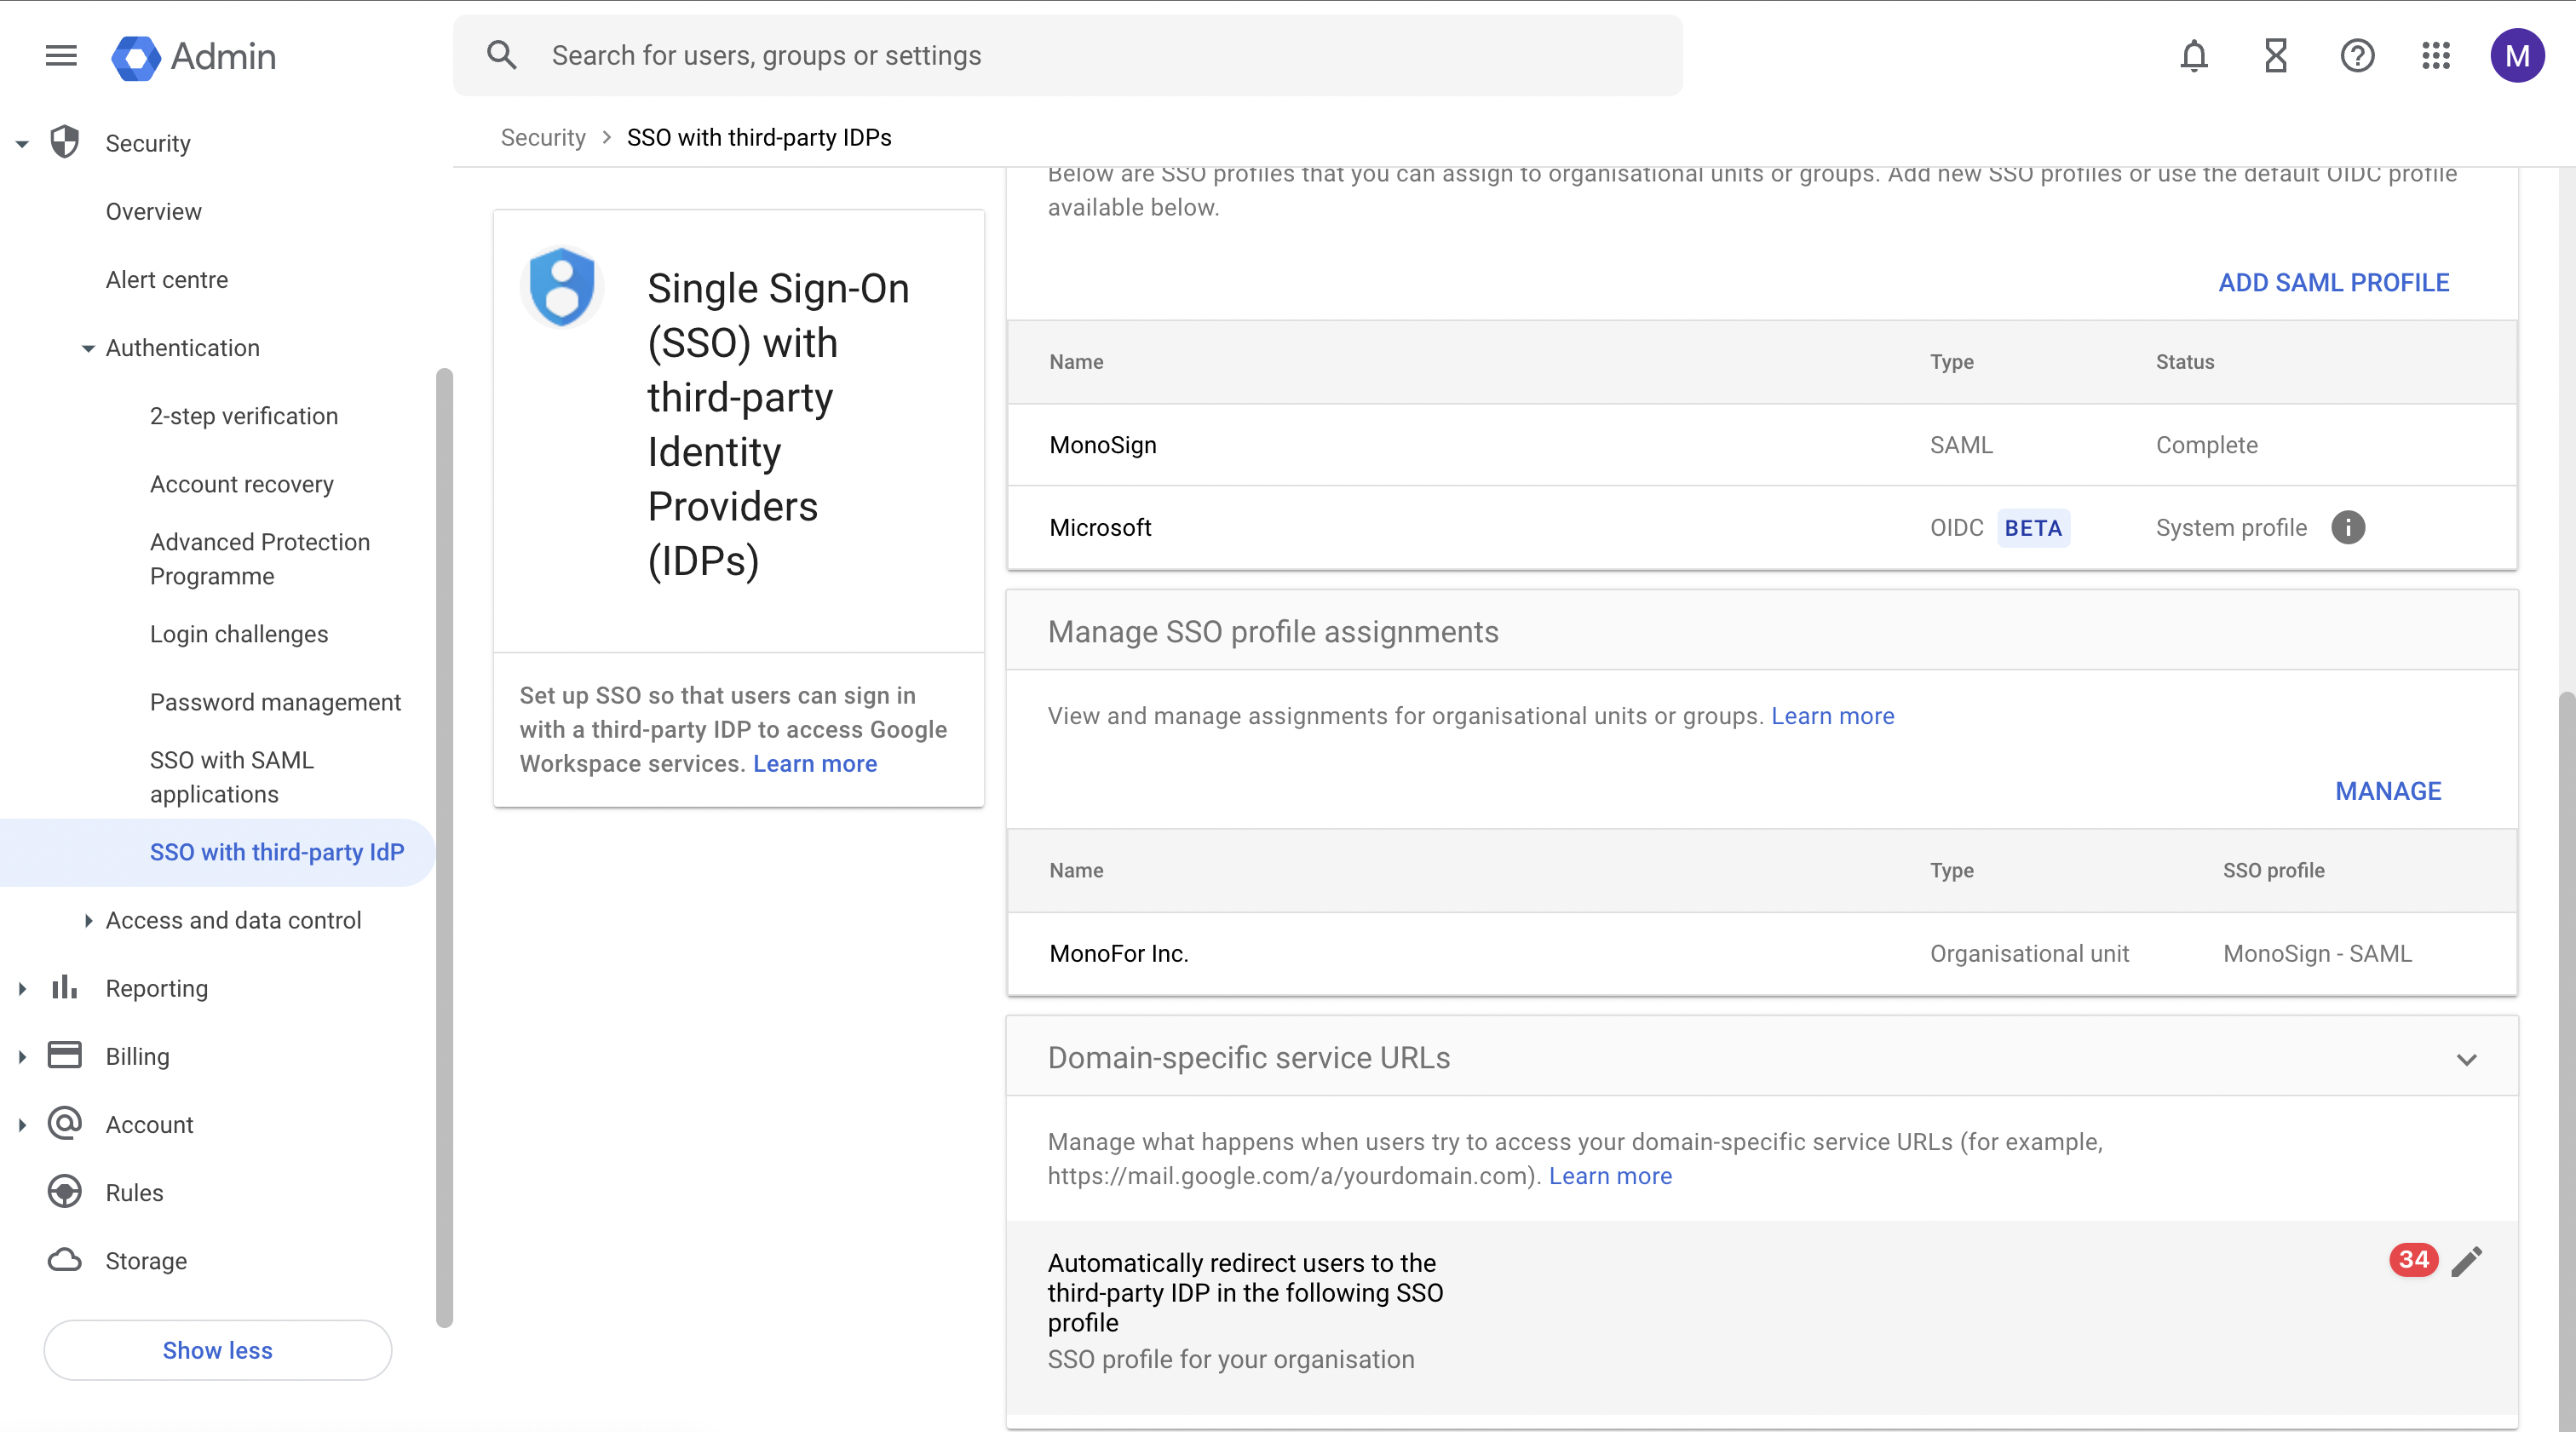
Task: Click the pencil edit icon
Action: pos(2466,1261)
